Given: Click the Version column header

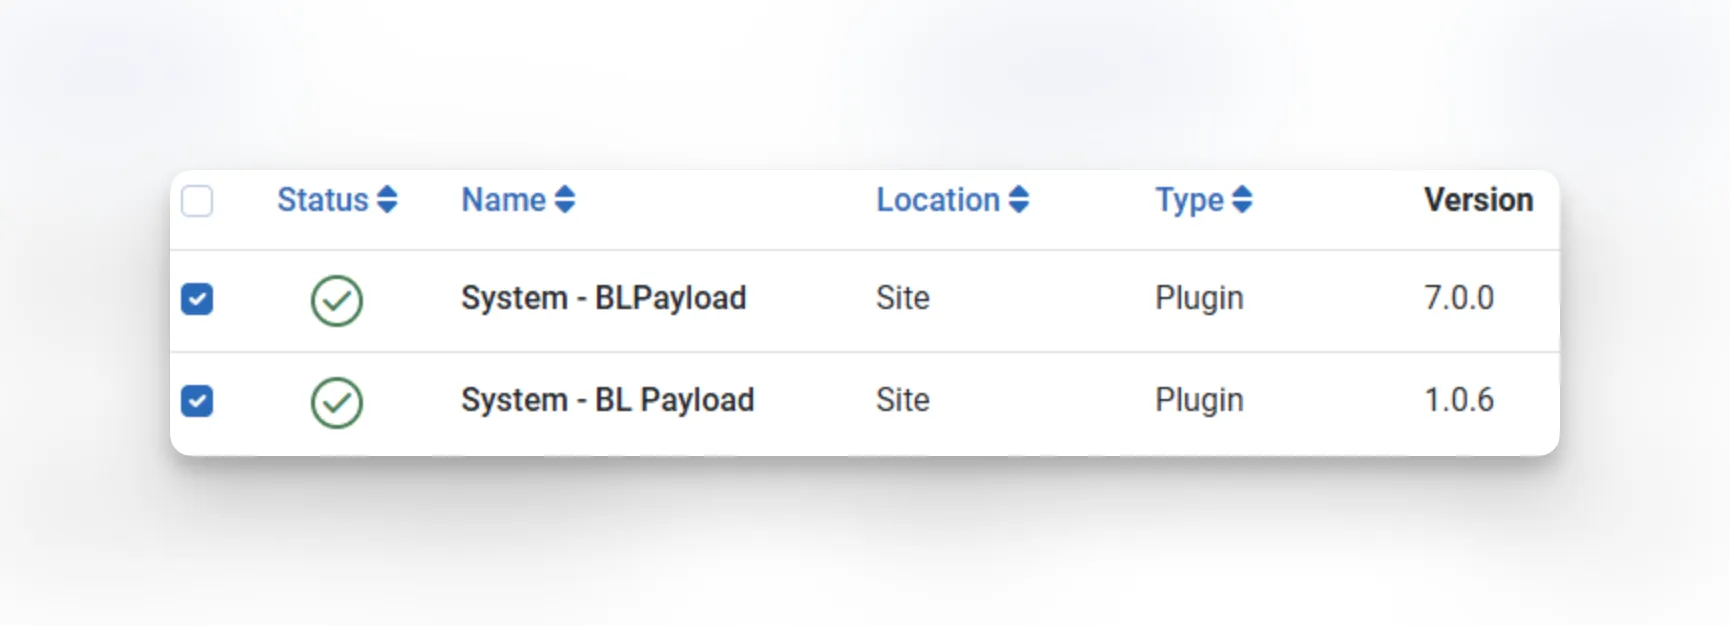Looking at the screenshot, I should pos(1478,200).
